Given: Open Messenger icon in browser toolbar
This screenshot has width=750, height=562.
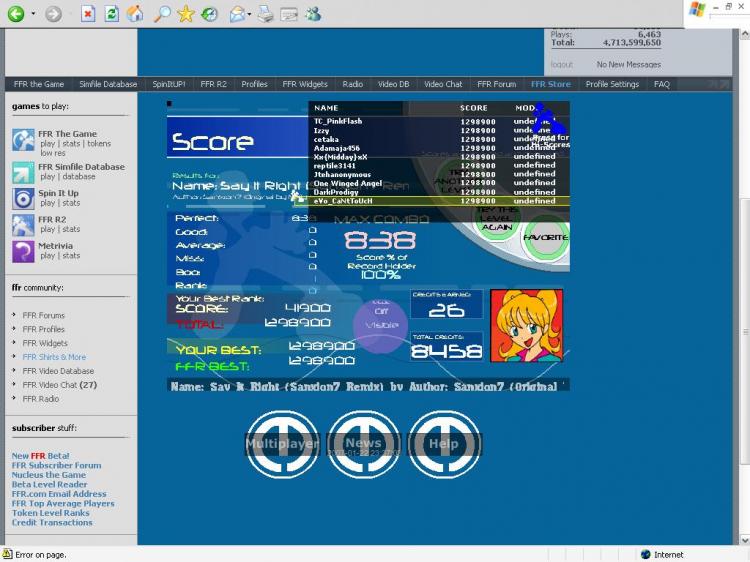Looking at the screenshot, I should click(x=313, y=13).
